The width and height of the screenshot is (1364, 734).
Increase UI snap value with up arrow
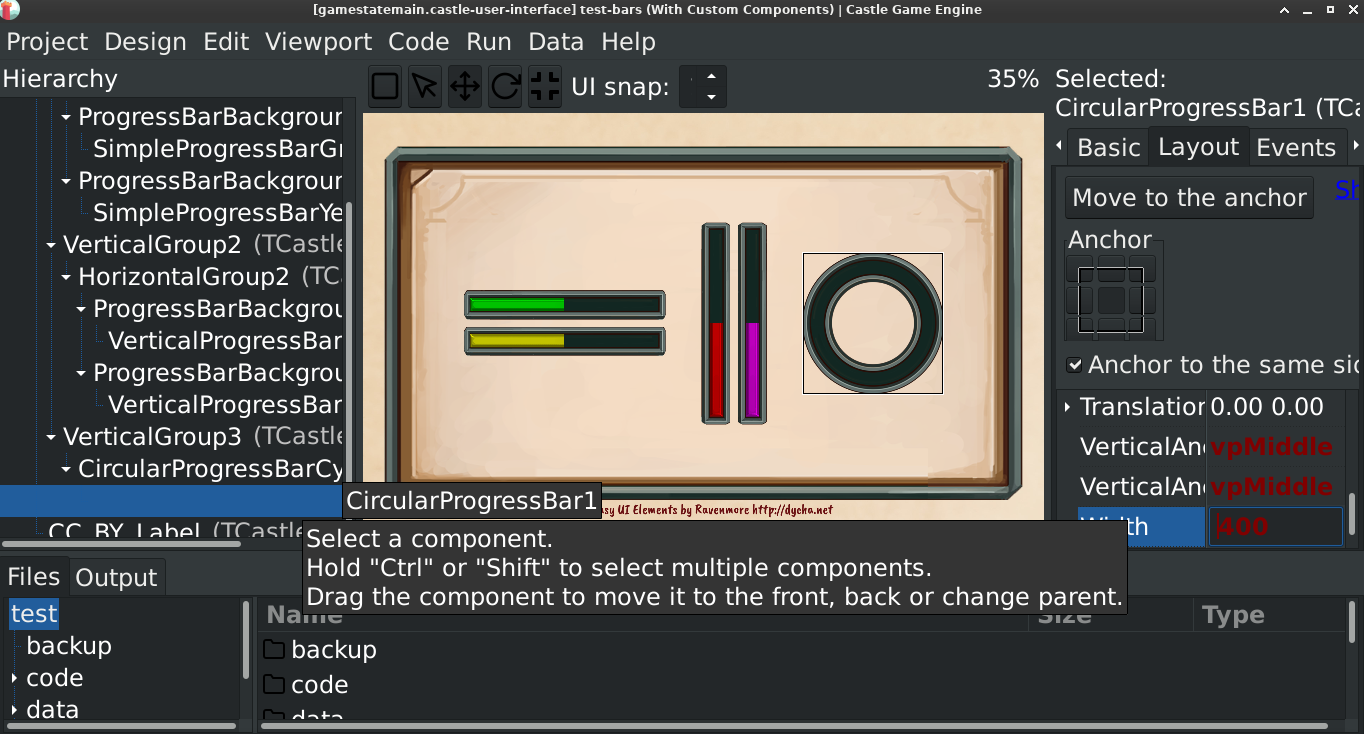(x=711, y=77)
